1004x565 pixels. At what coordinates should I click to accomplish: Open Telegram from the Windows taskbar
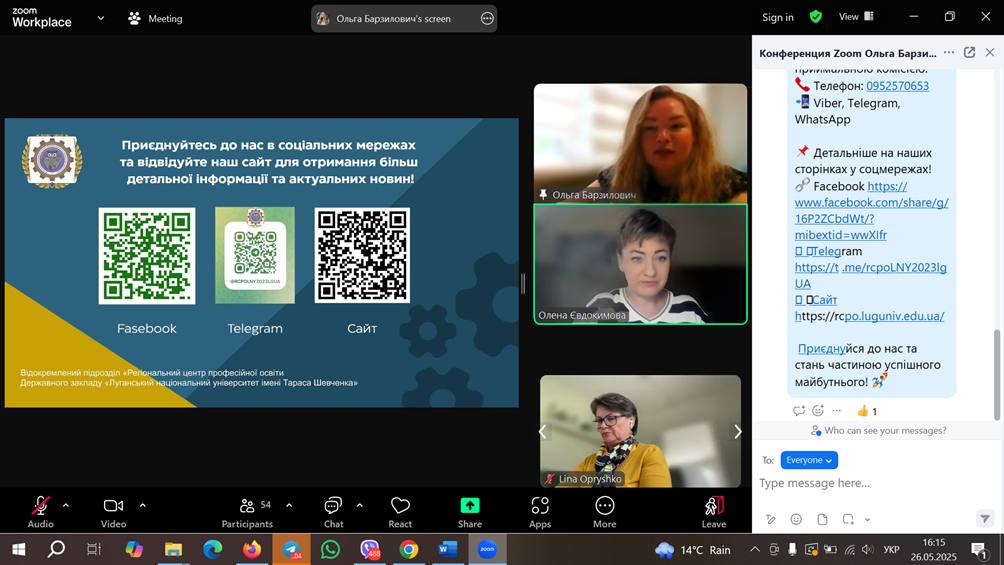point(291,549)
